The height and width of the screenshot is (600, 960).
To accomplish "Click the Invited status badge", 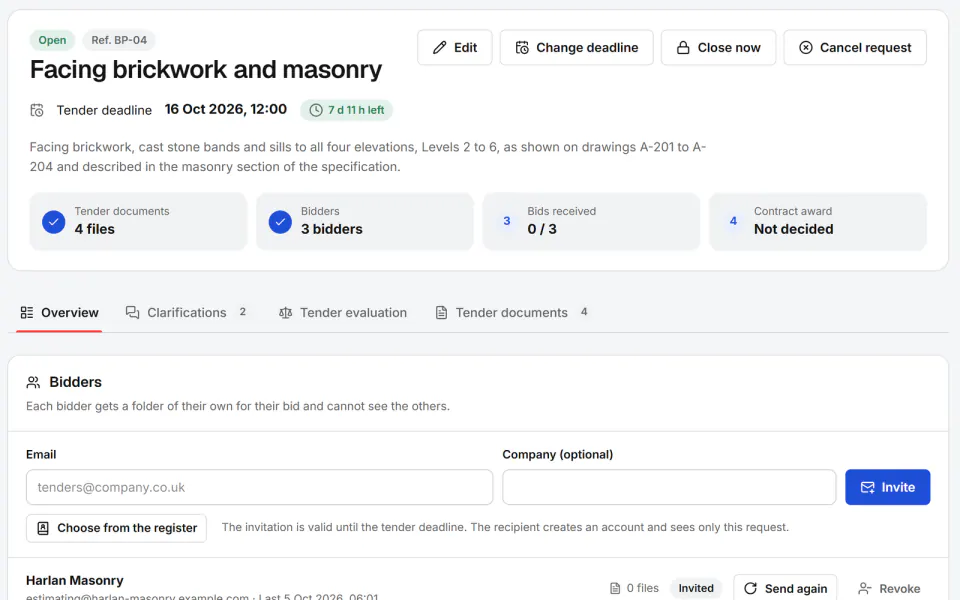I will tap(696, 588).
